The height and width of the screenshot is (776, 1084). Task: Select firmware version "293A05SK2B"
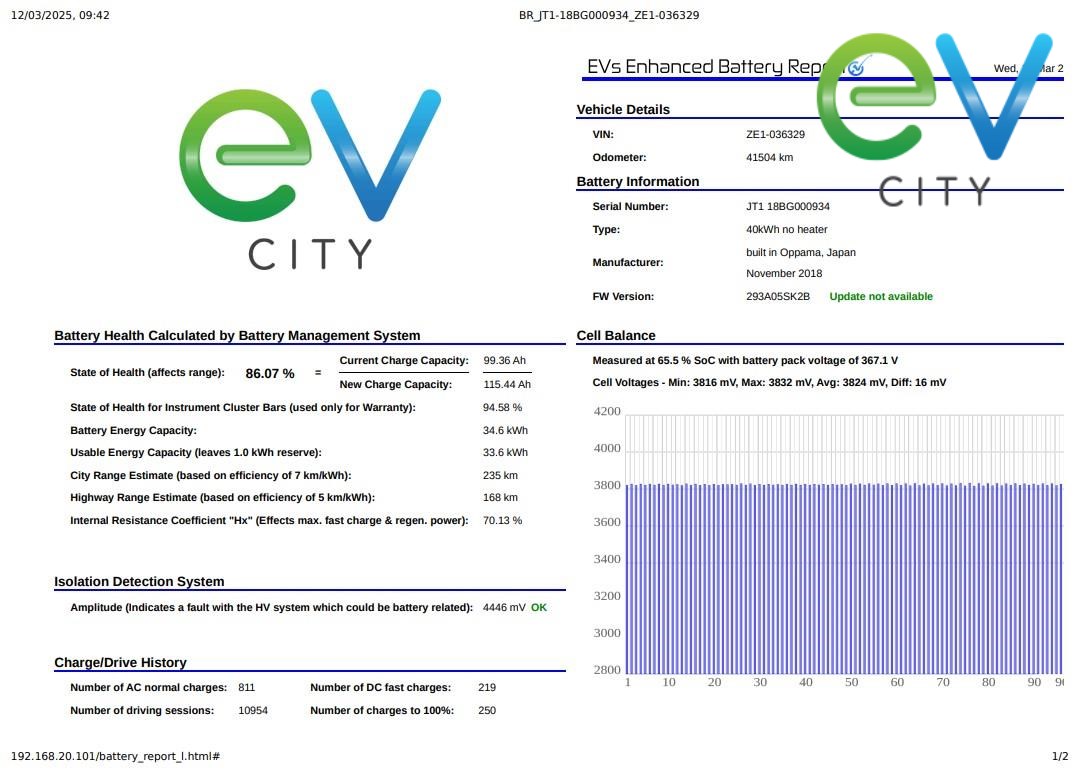(x=778, y=297)
